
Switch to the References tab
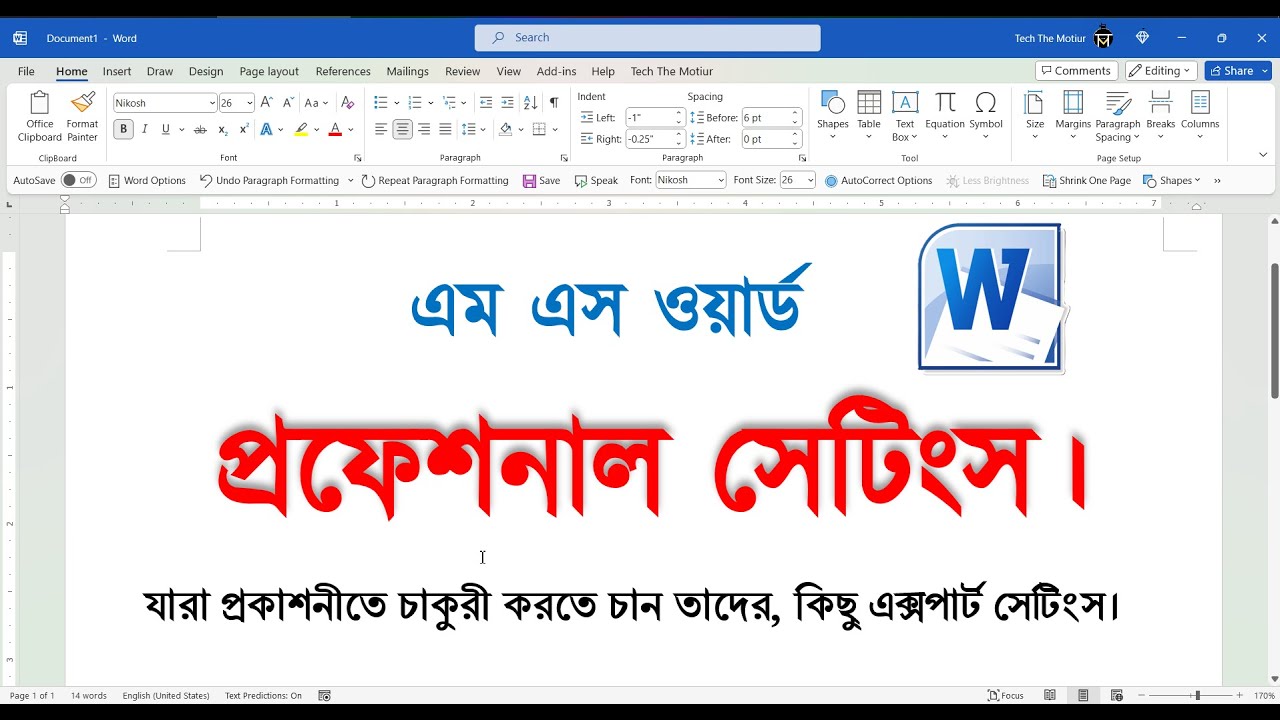(x=343, y=71)
